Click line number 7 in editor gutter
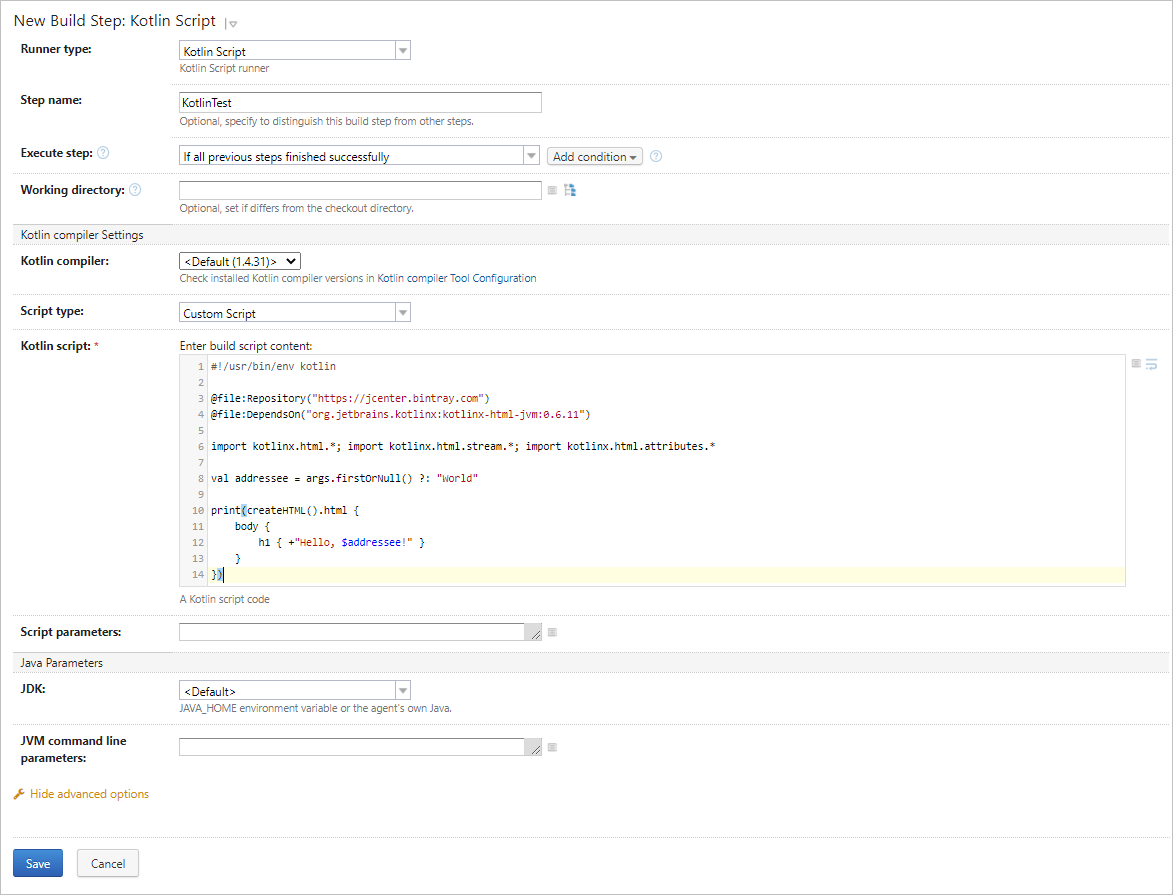Screen dimensions: 1173x895 coord(200,463)
